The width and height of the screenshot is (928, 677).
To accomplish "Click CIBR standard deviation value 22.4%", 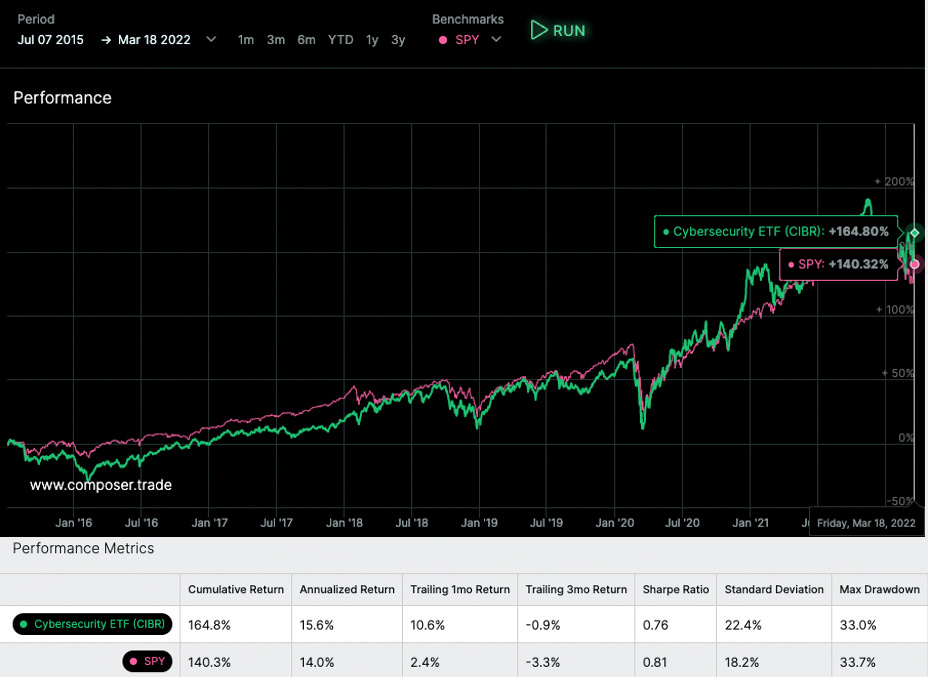I will click(x=742, y=625).
